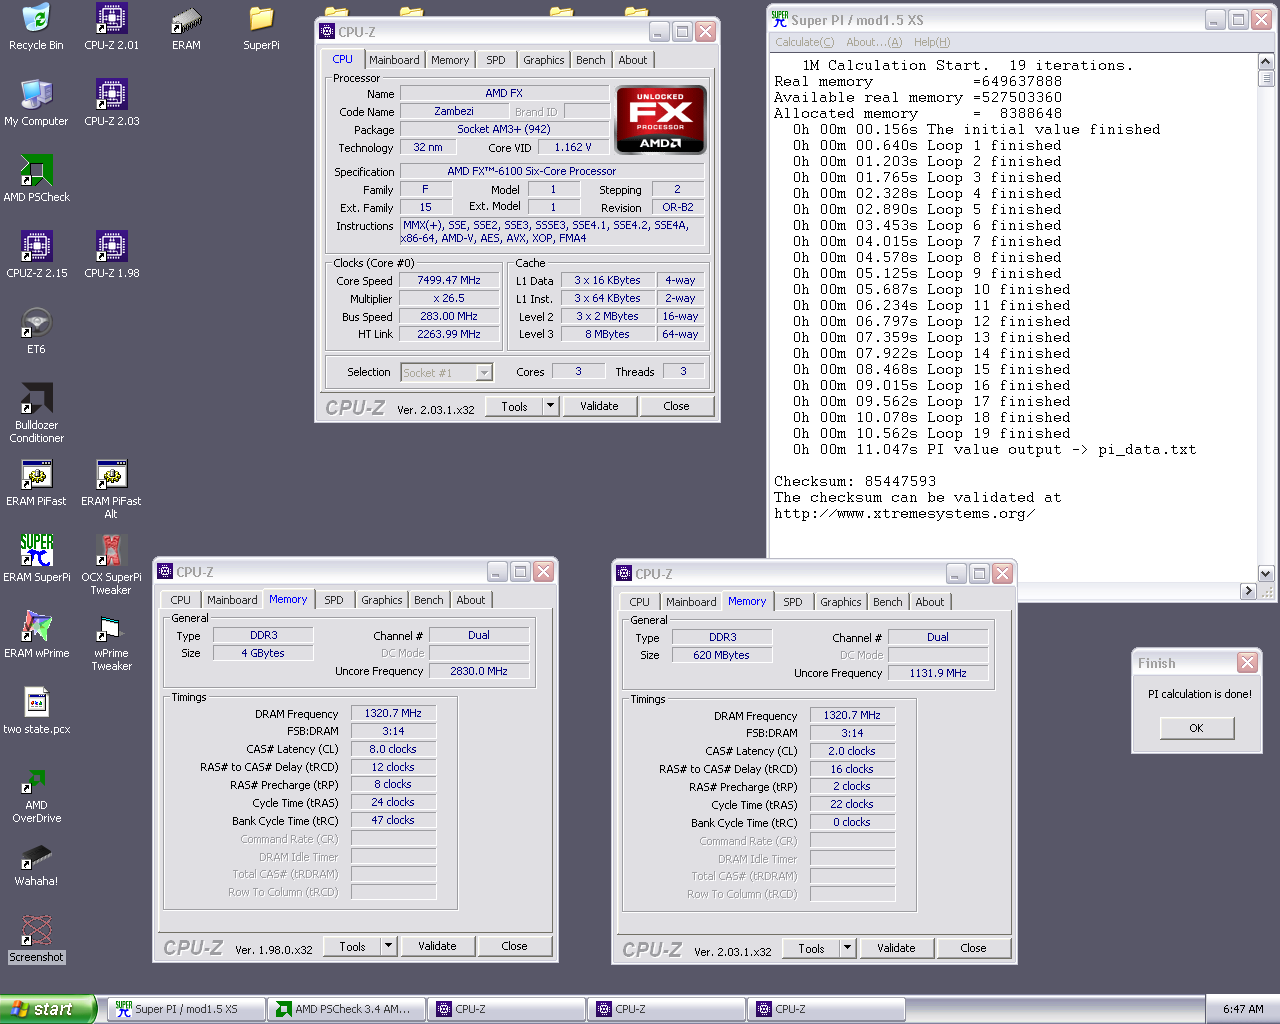1280x1024 pixels.
Task: Click Close in the top CPU-Z window
Action: pyautogui.click(x=676, y=406)
